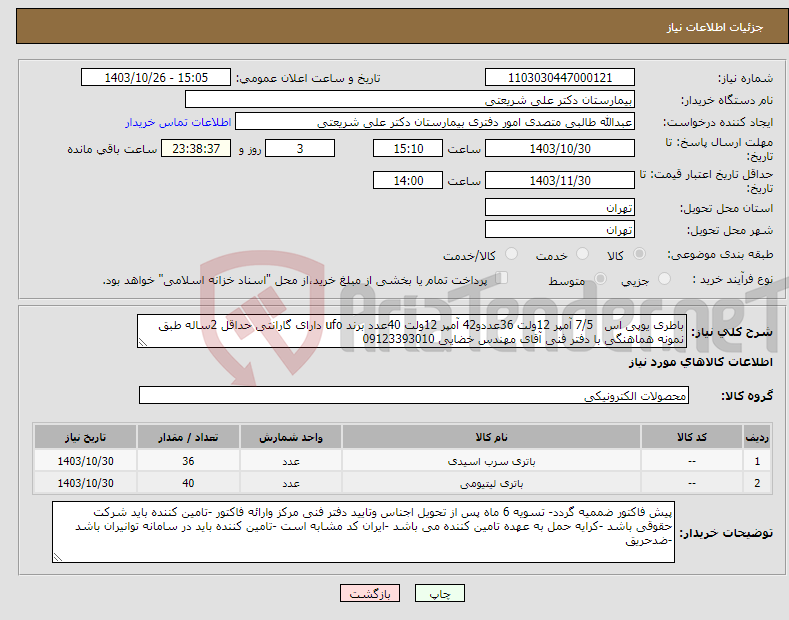This screenshot has width=789, height=620.
Task: Click the goods group محصولات الکترونیکی field
Action: click(x=414, y=395)
